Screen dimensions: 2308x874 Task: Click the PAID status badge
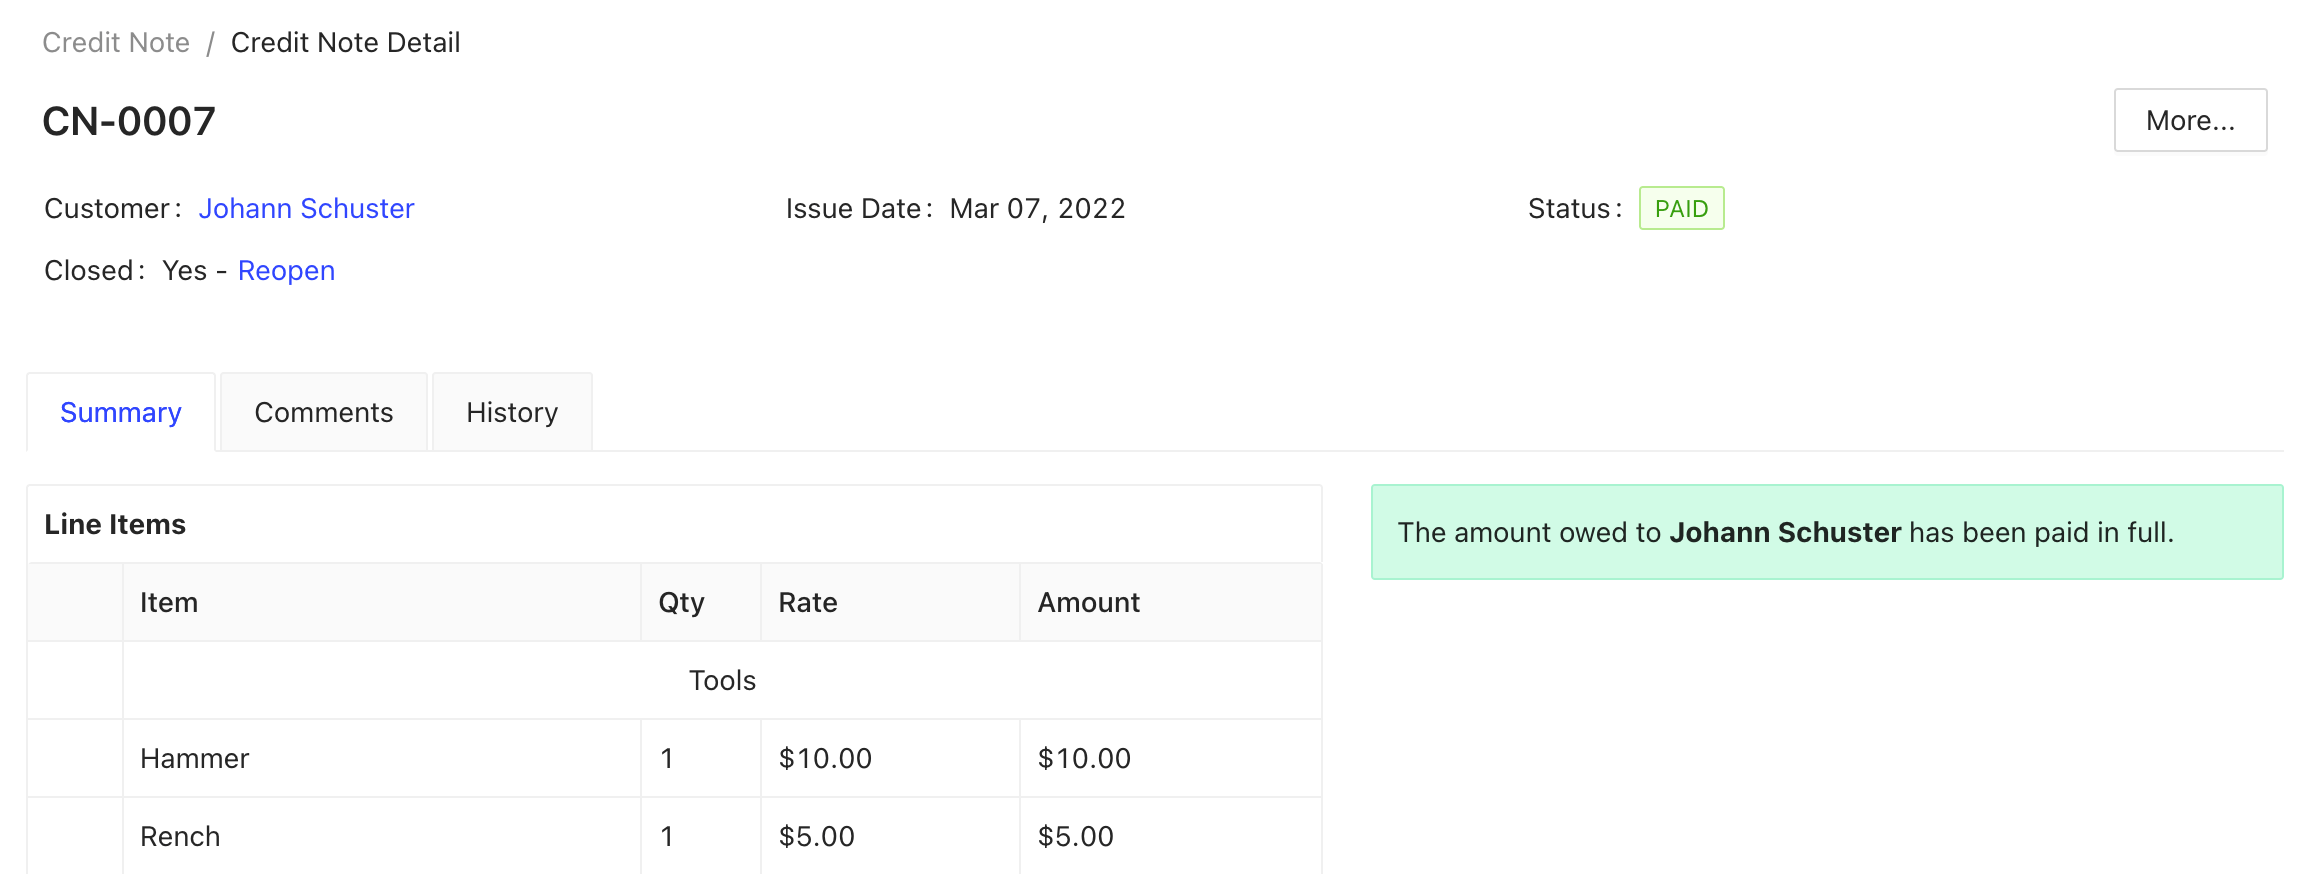1681,208
